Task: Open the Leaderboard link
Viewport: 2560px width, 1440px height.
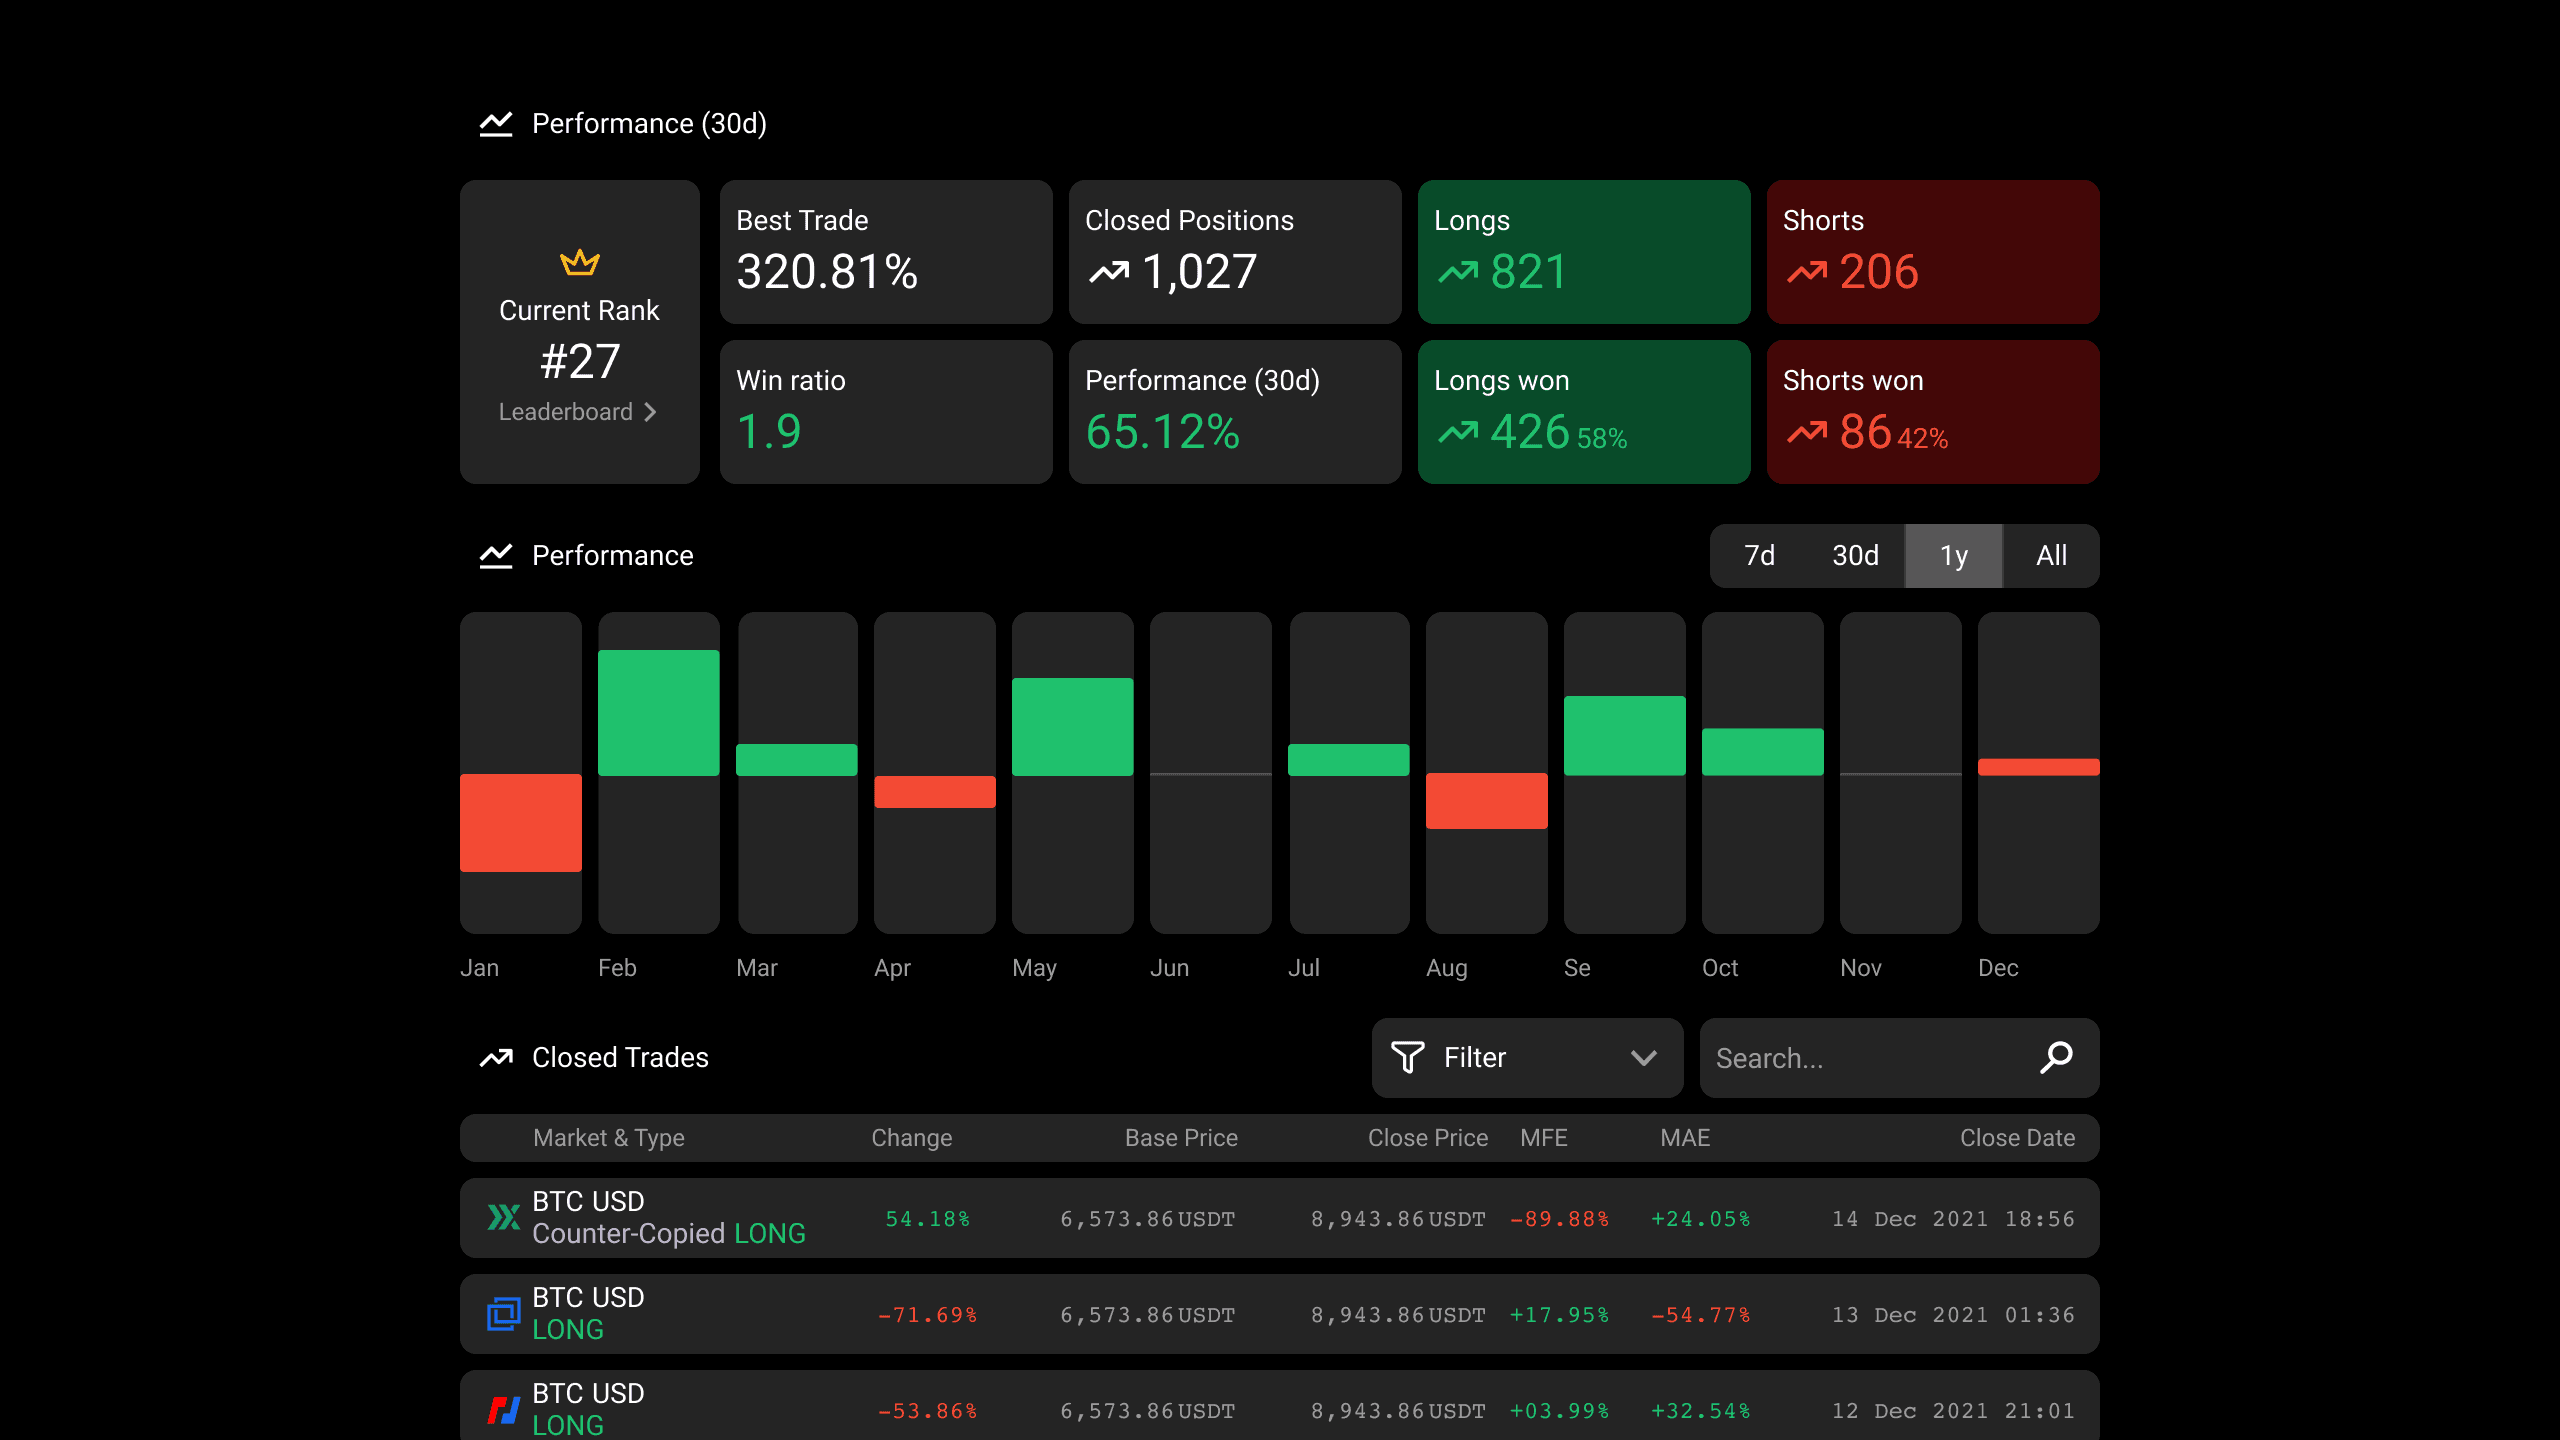Action: [x=578, y=412]
